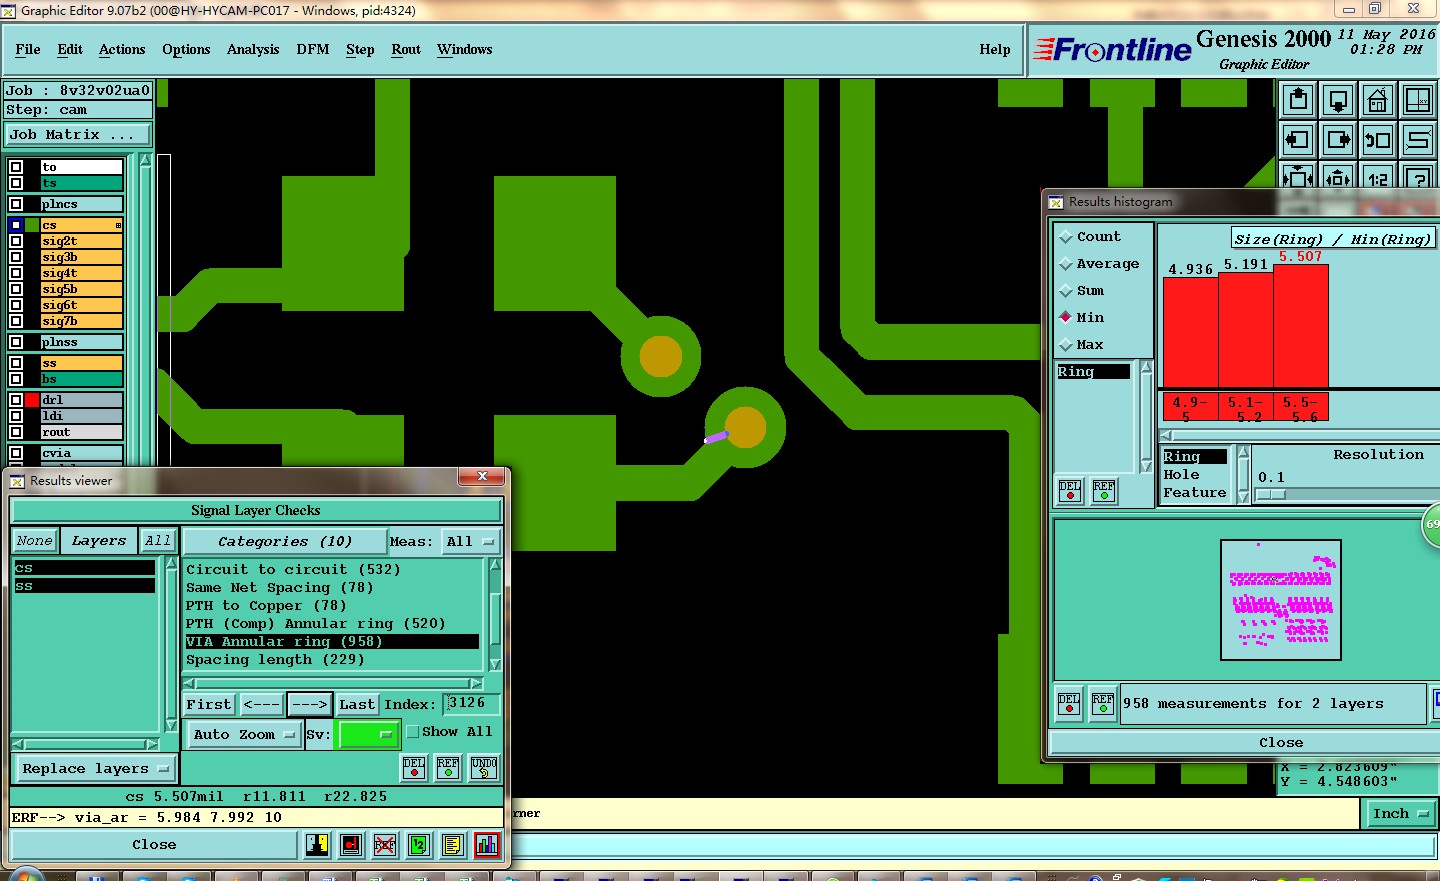
Task: Click the pan right icon in navigation toolbar
Action: (1338, 140)
